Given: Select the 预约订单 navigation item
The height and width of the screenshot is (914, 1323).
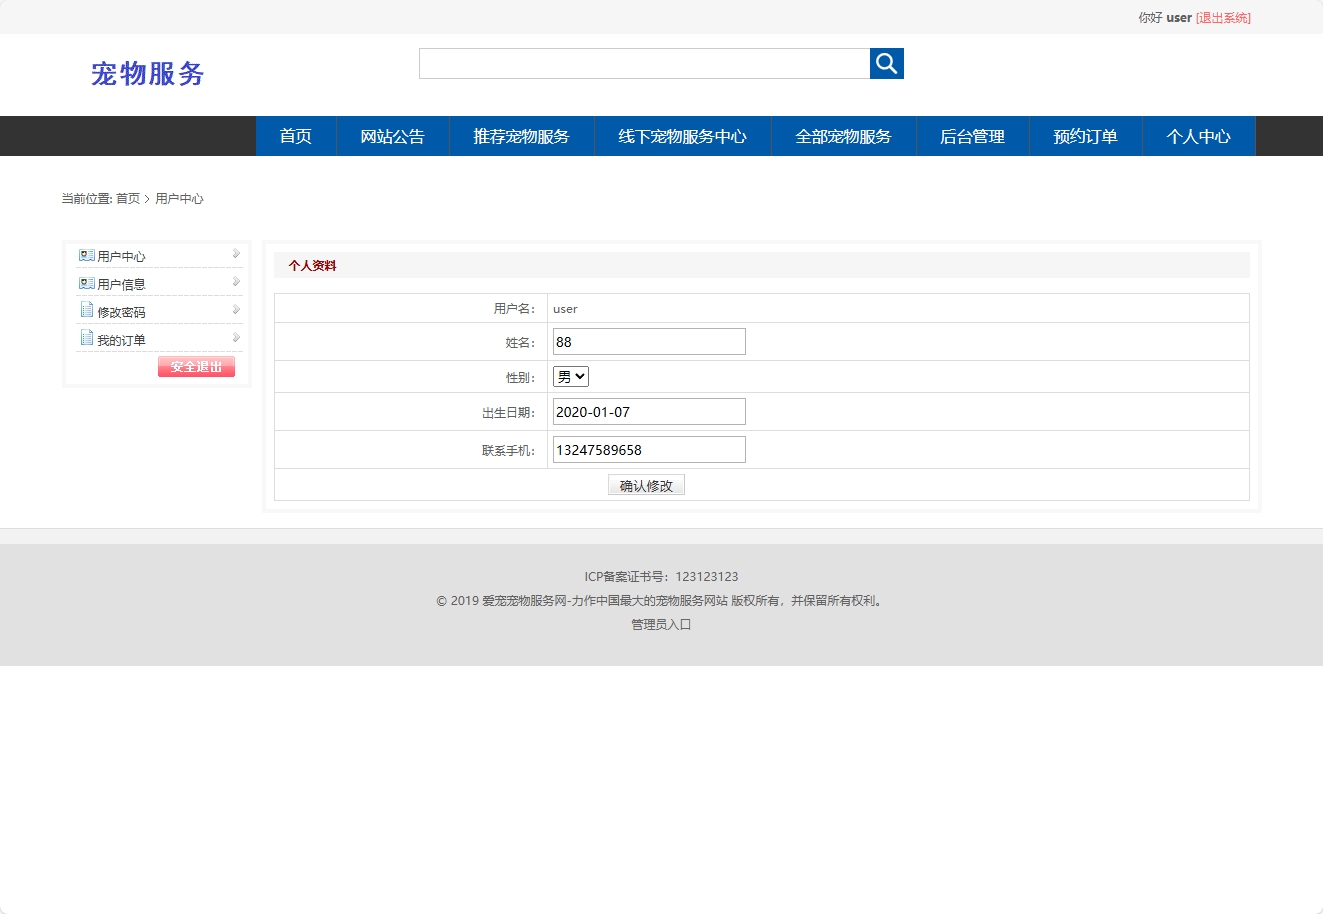Looking at the screenshot, I should click(x=1085, y=136).
